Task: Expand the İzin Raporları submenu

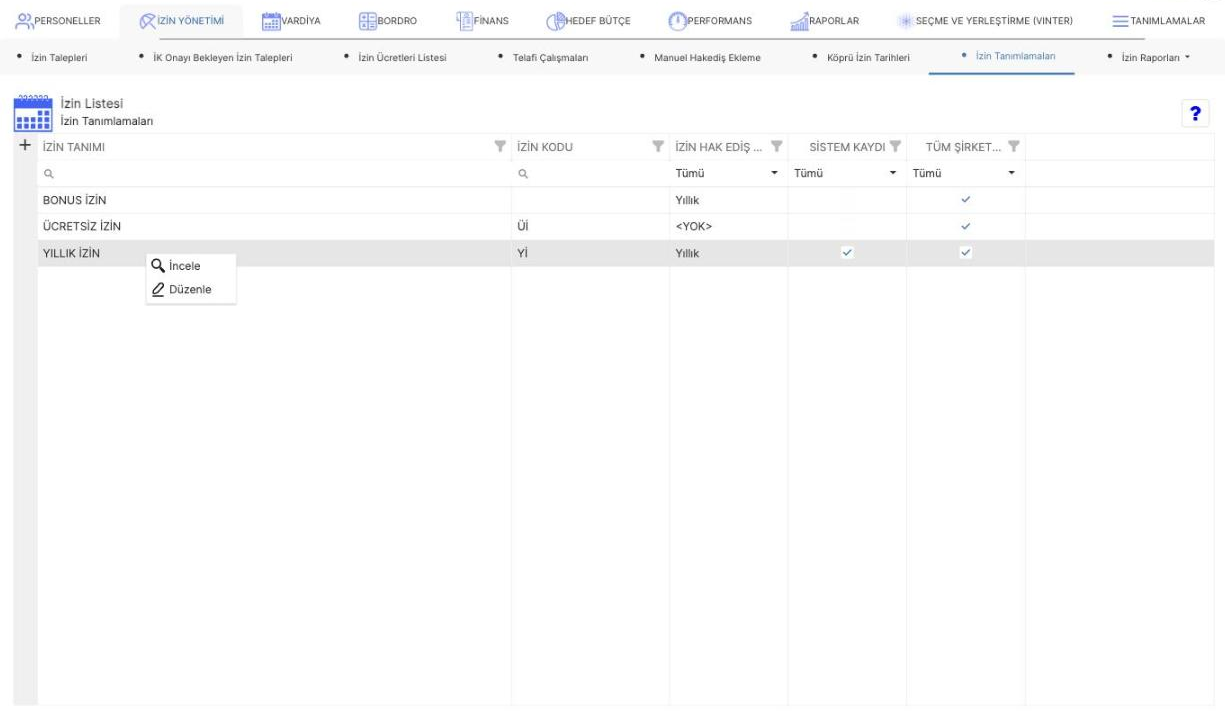Action: click(x=1153, y=57)
